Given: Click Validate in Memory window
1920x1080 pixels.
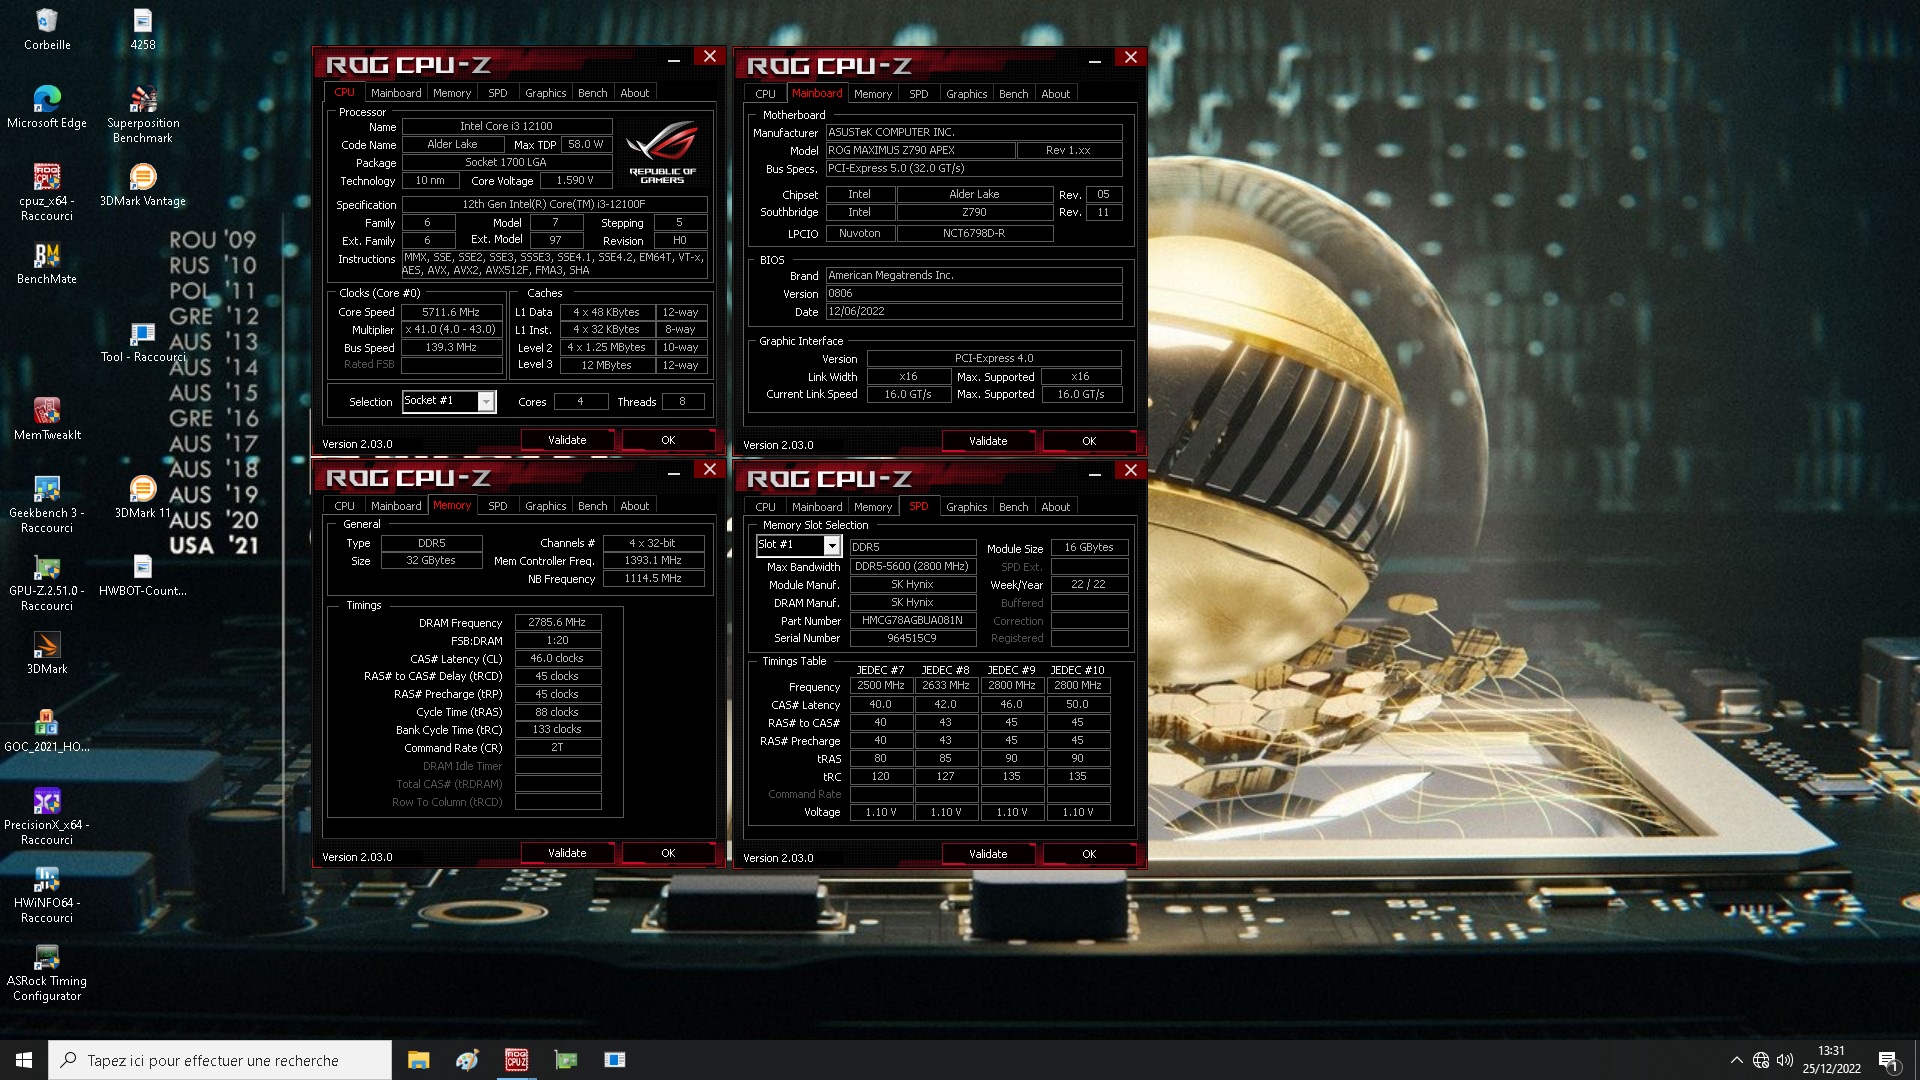Looking at the screenshot, I should 567,853.
